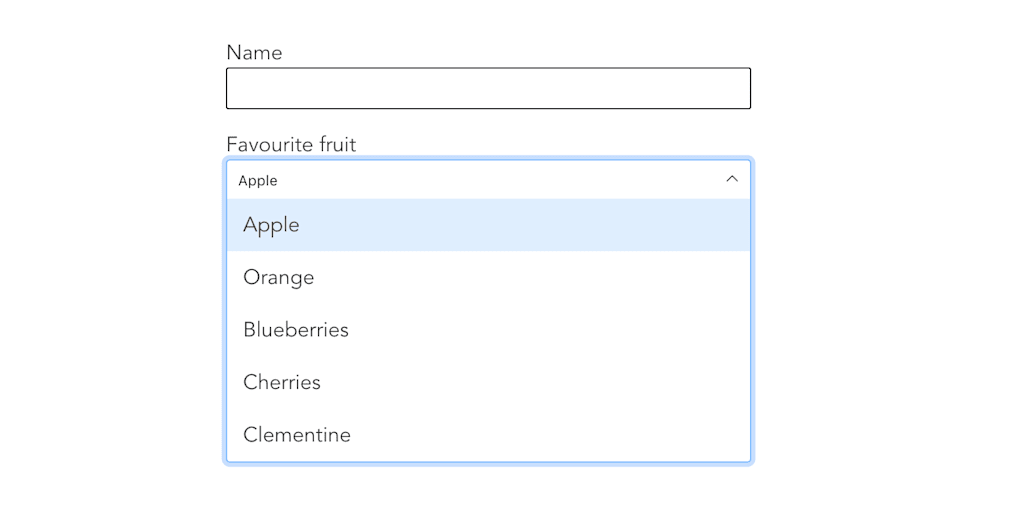Screen dimensions: 1014x510
Task: Toggle the Favourite fruit dropdown closed
Action: click(x=731, y=179)
